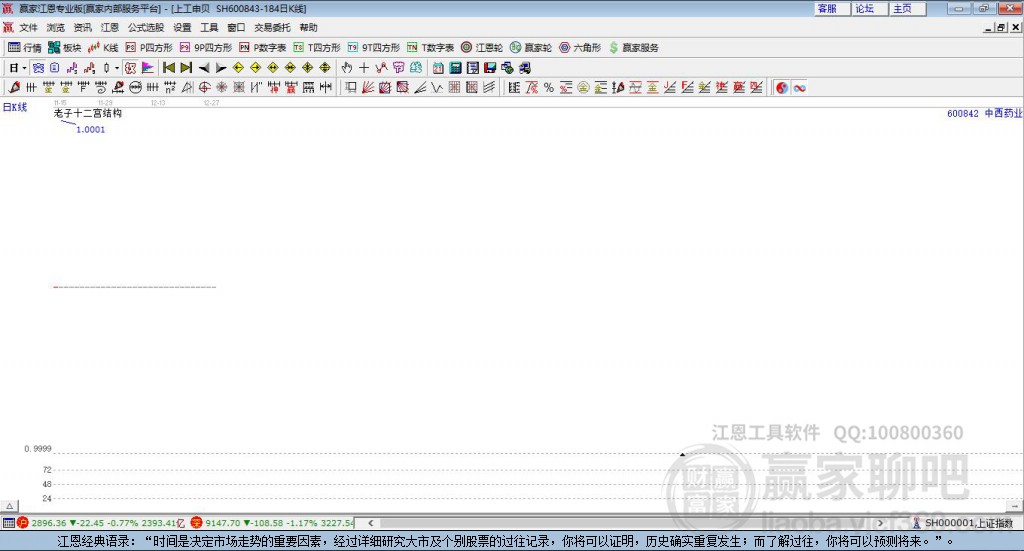Click the 沪 Shanghai index status icon
Viewport: 1024px width, 551px height.
(23, 522)
